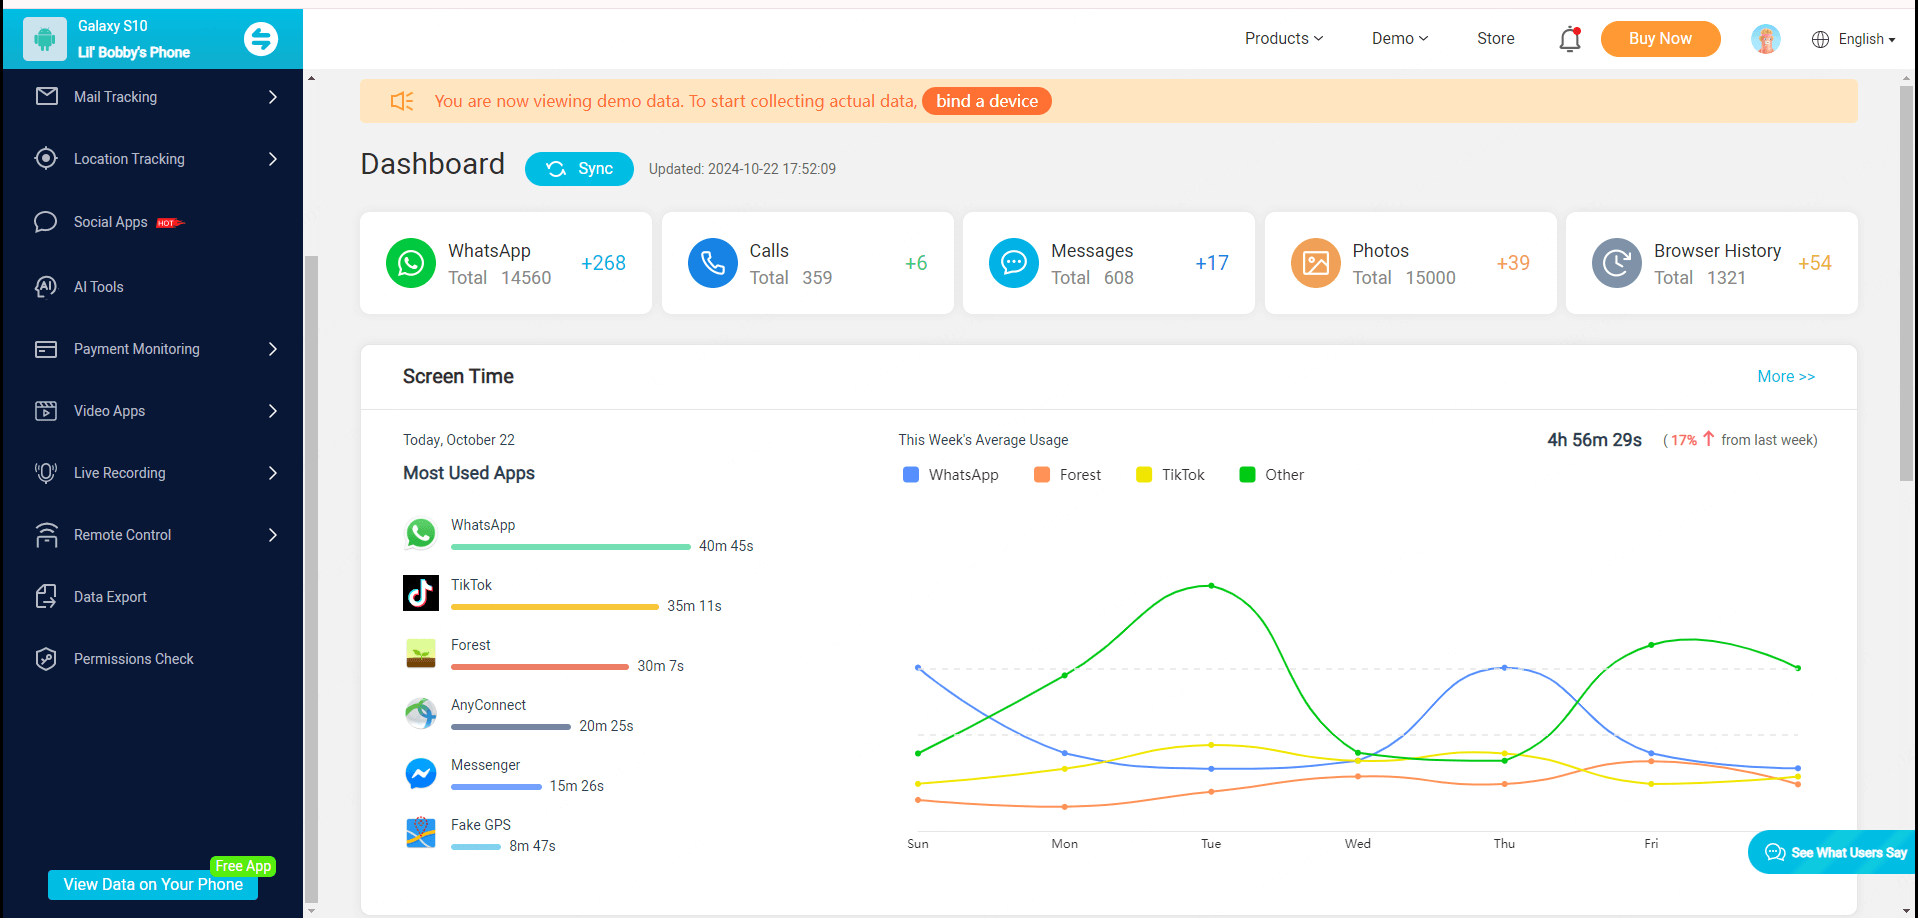Viewport: 1918px width, 918px height.
Task: Open the Demo dropdown menu
Action: [x=1400, y=38]
